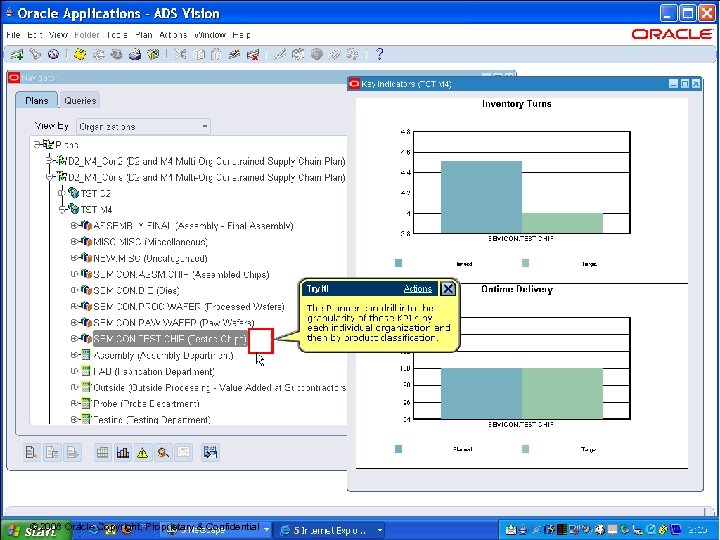Click the Planned legend swatch under Ontime Delivery
The height and width of the screenshot is (540, 720).
(x=398, y=449)
